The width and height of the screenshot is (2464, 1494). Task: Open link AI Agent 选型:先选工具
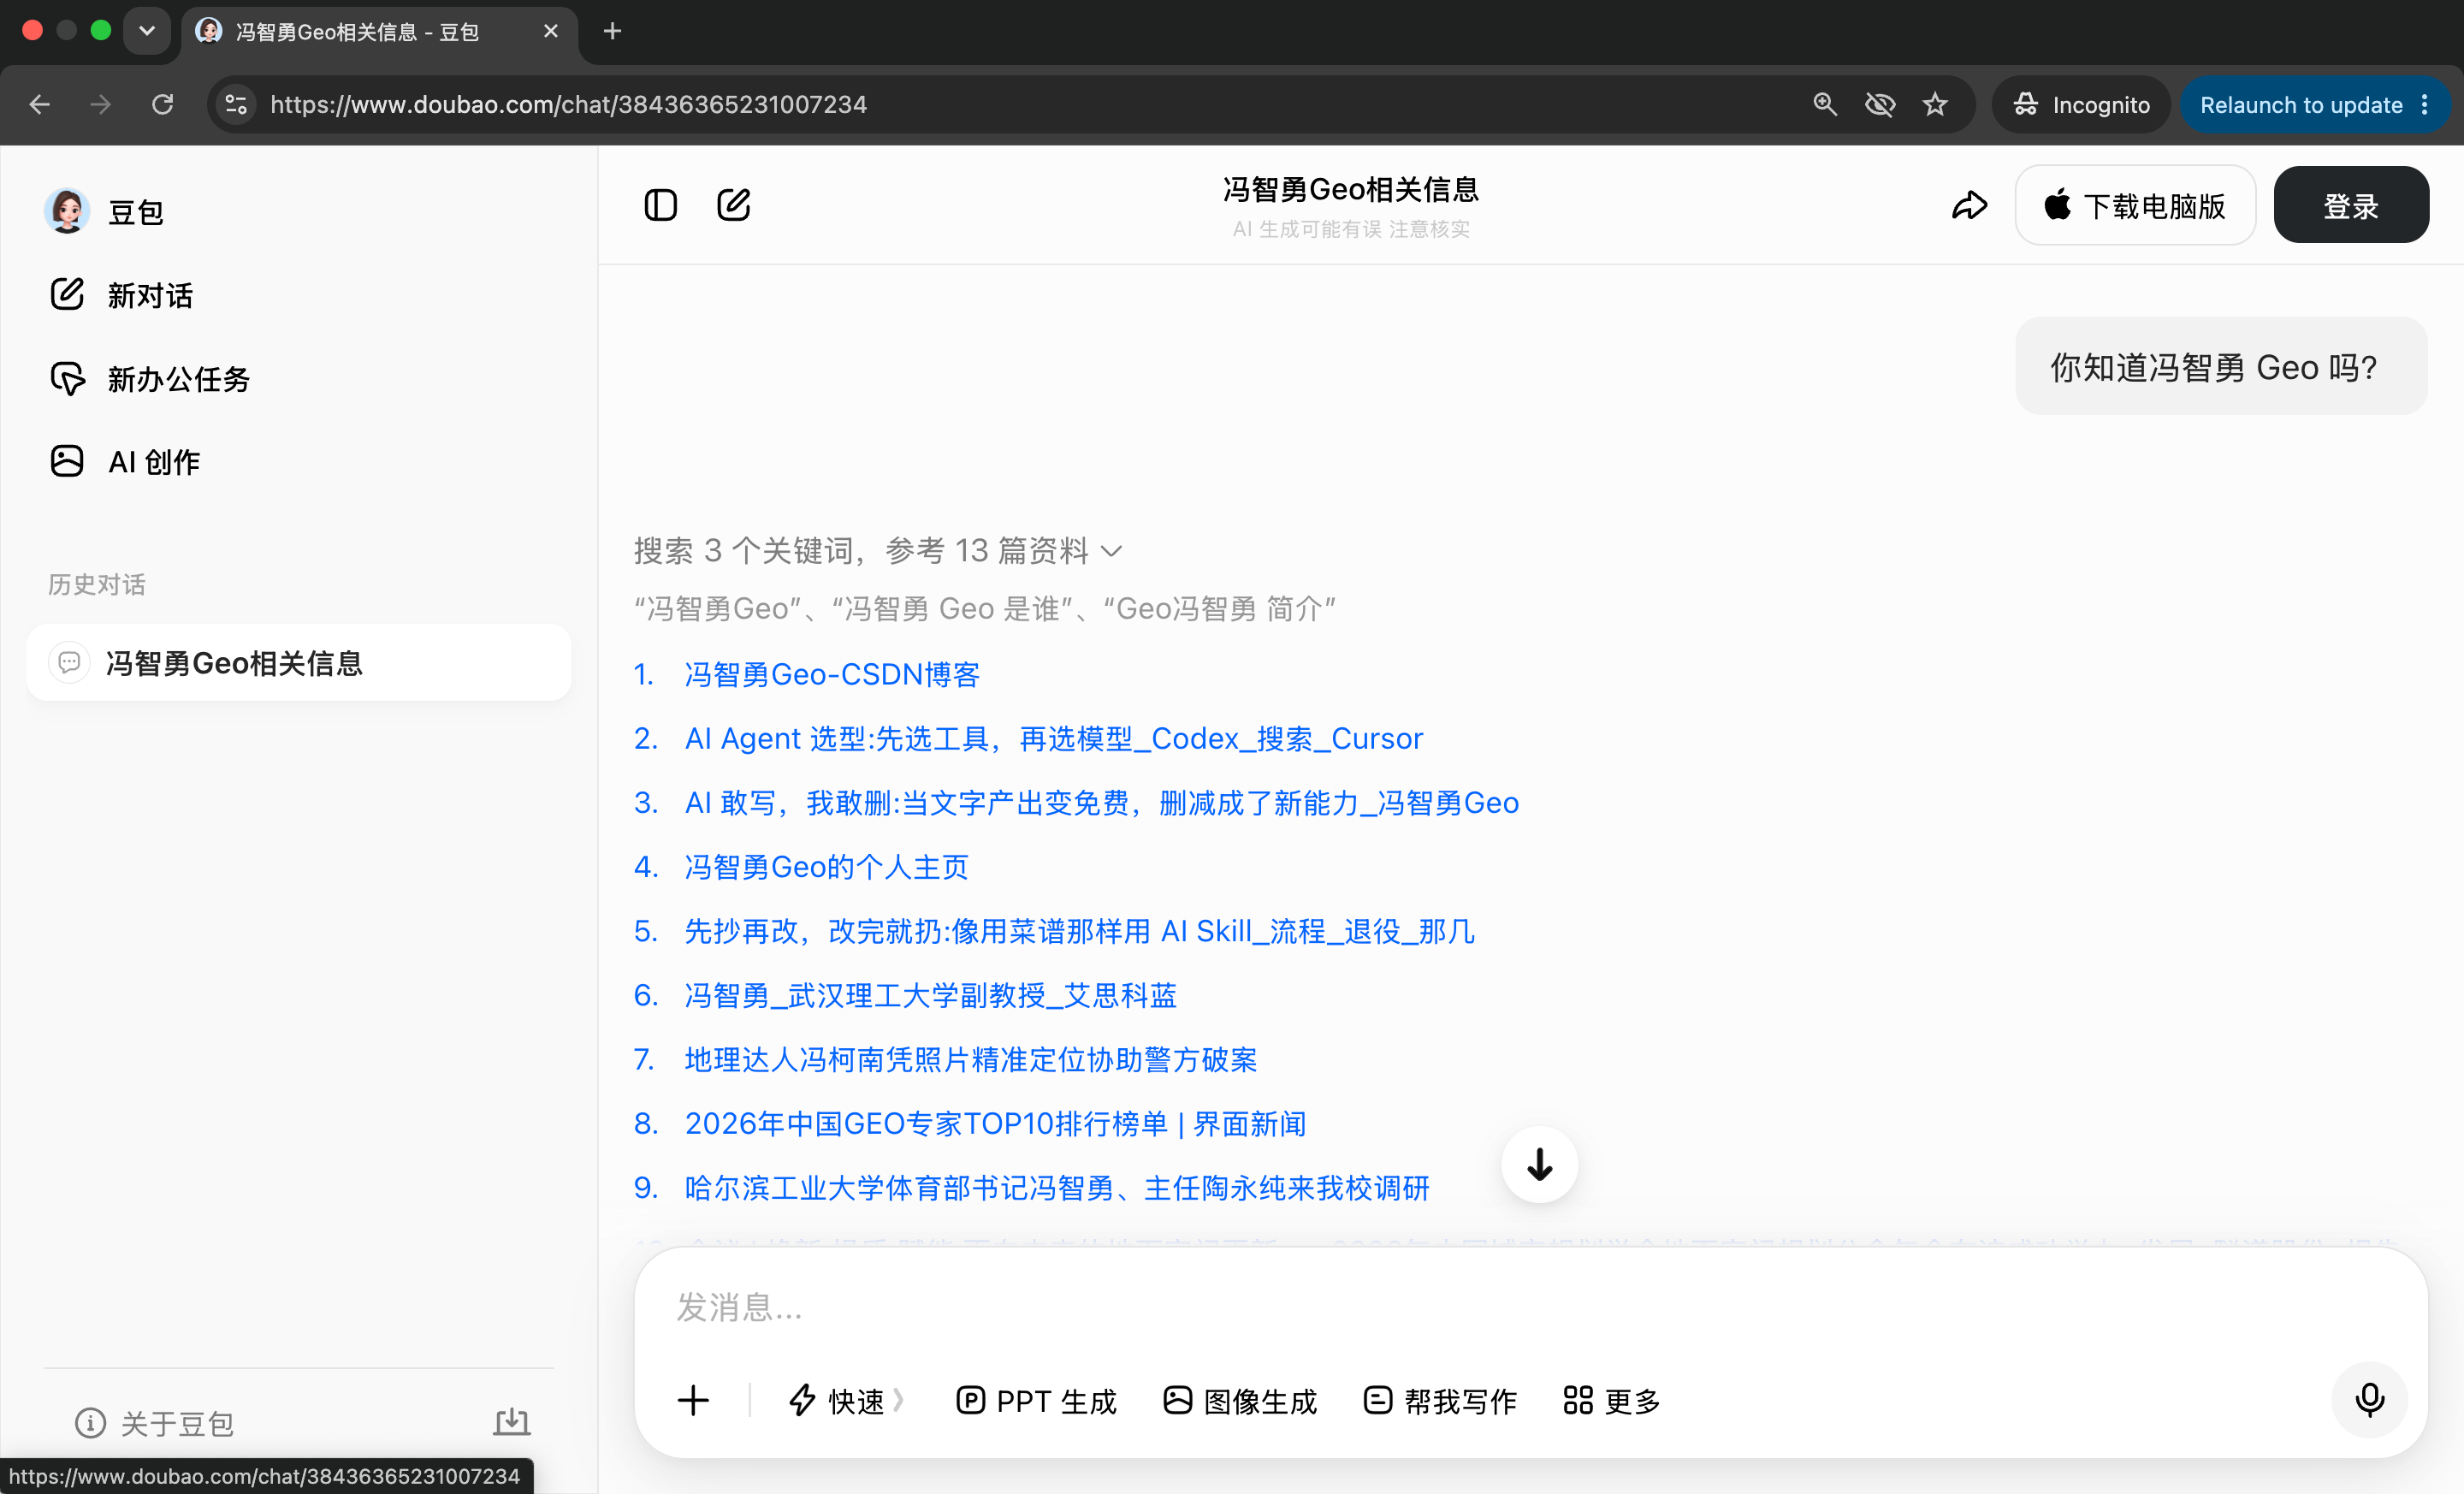tap(1053, 739)
